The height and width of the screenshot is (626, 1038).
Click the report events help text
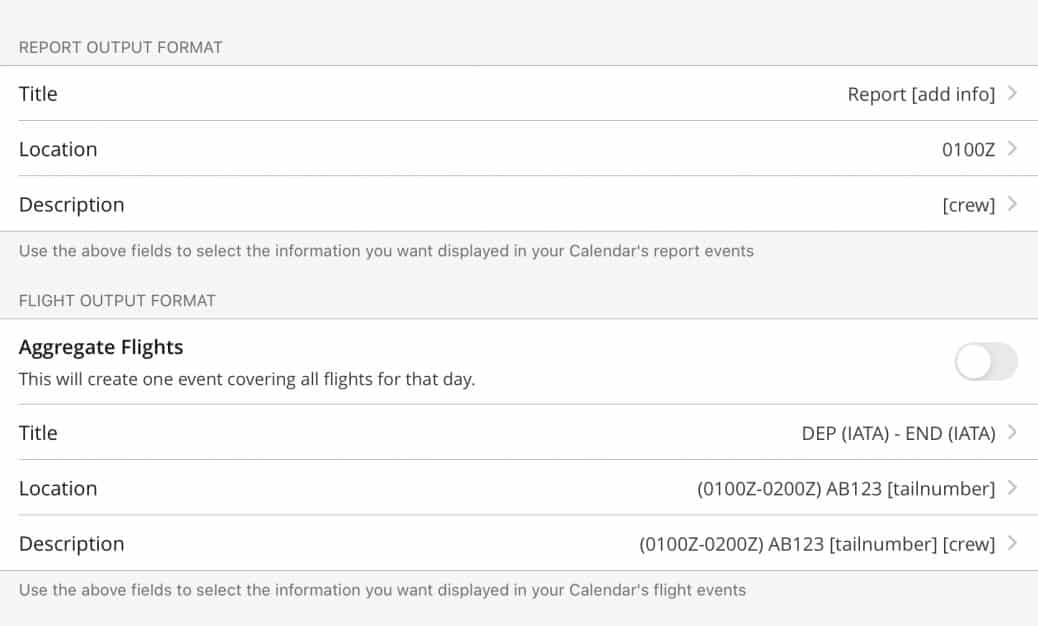[x=385, y=251]
